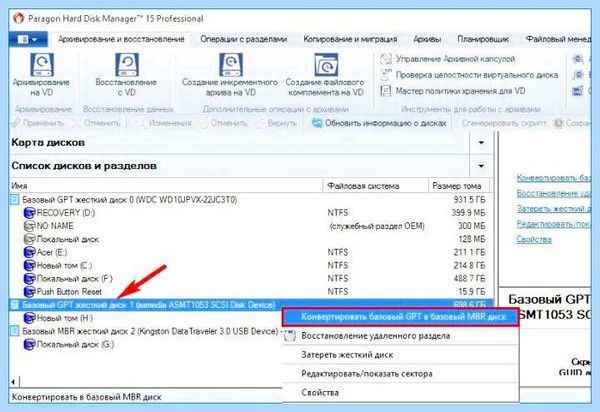Open the Планировщик tab
Image resolution: width=600 pixels, height=412 pixels.
[483, 39]
